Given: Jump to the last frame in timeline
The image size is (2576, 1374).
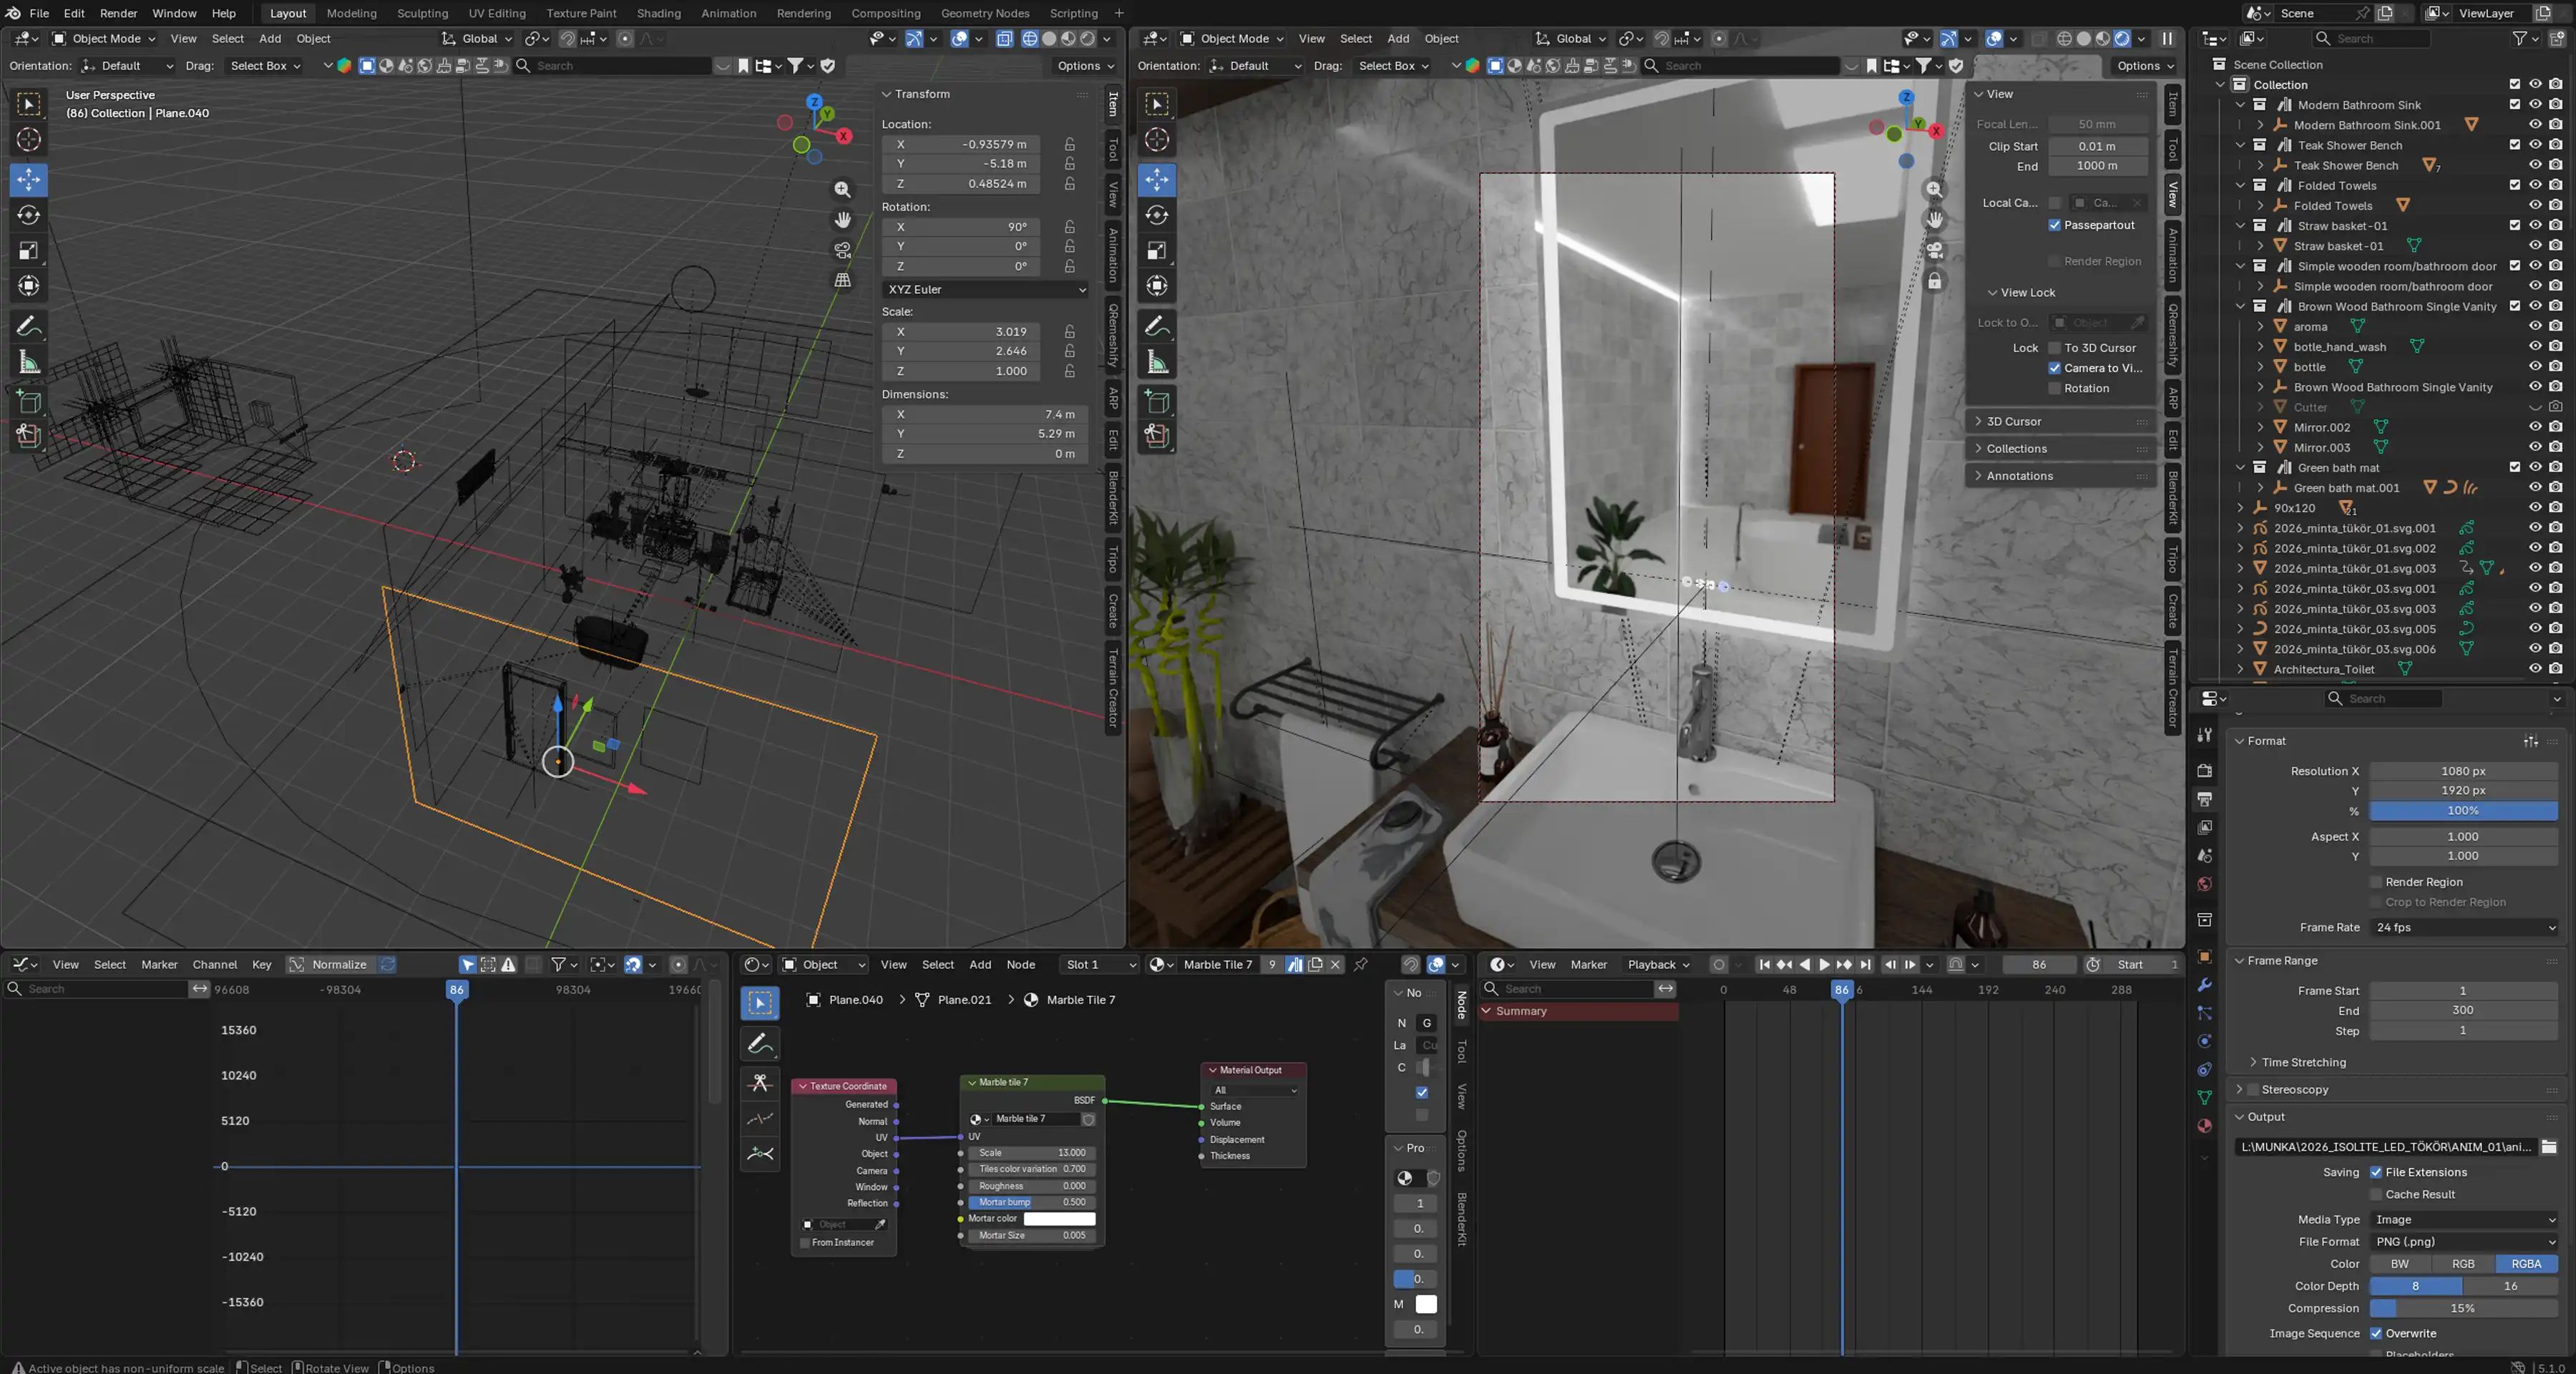Looking at the screenshot, I should tap(1865, 965).
